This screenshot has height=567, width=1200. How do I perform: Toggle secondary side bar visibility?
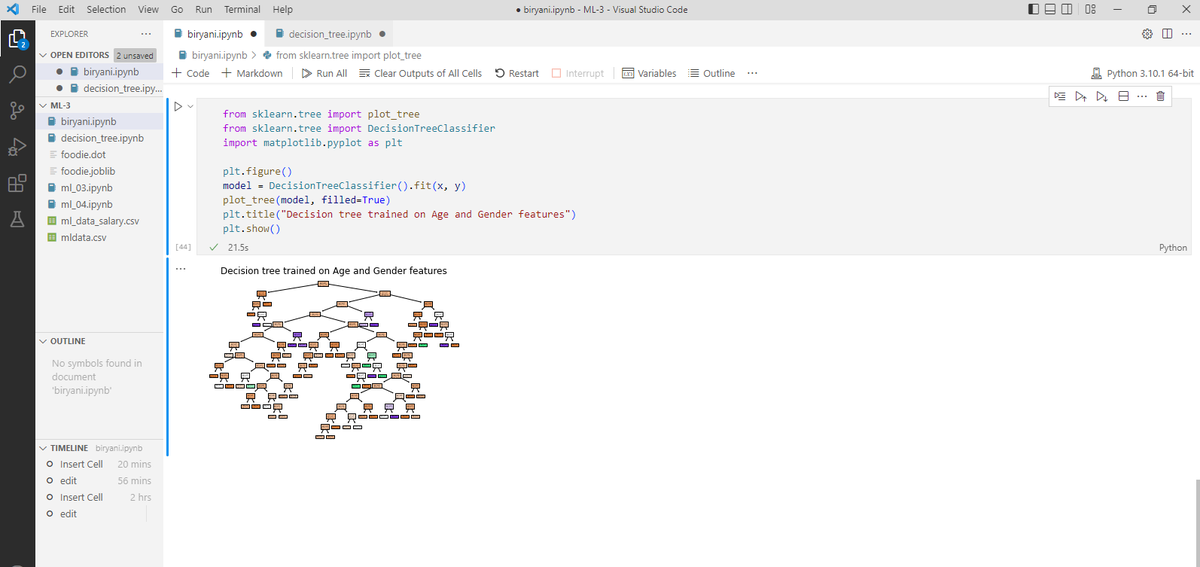(x=1068, y=9)
